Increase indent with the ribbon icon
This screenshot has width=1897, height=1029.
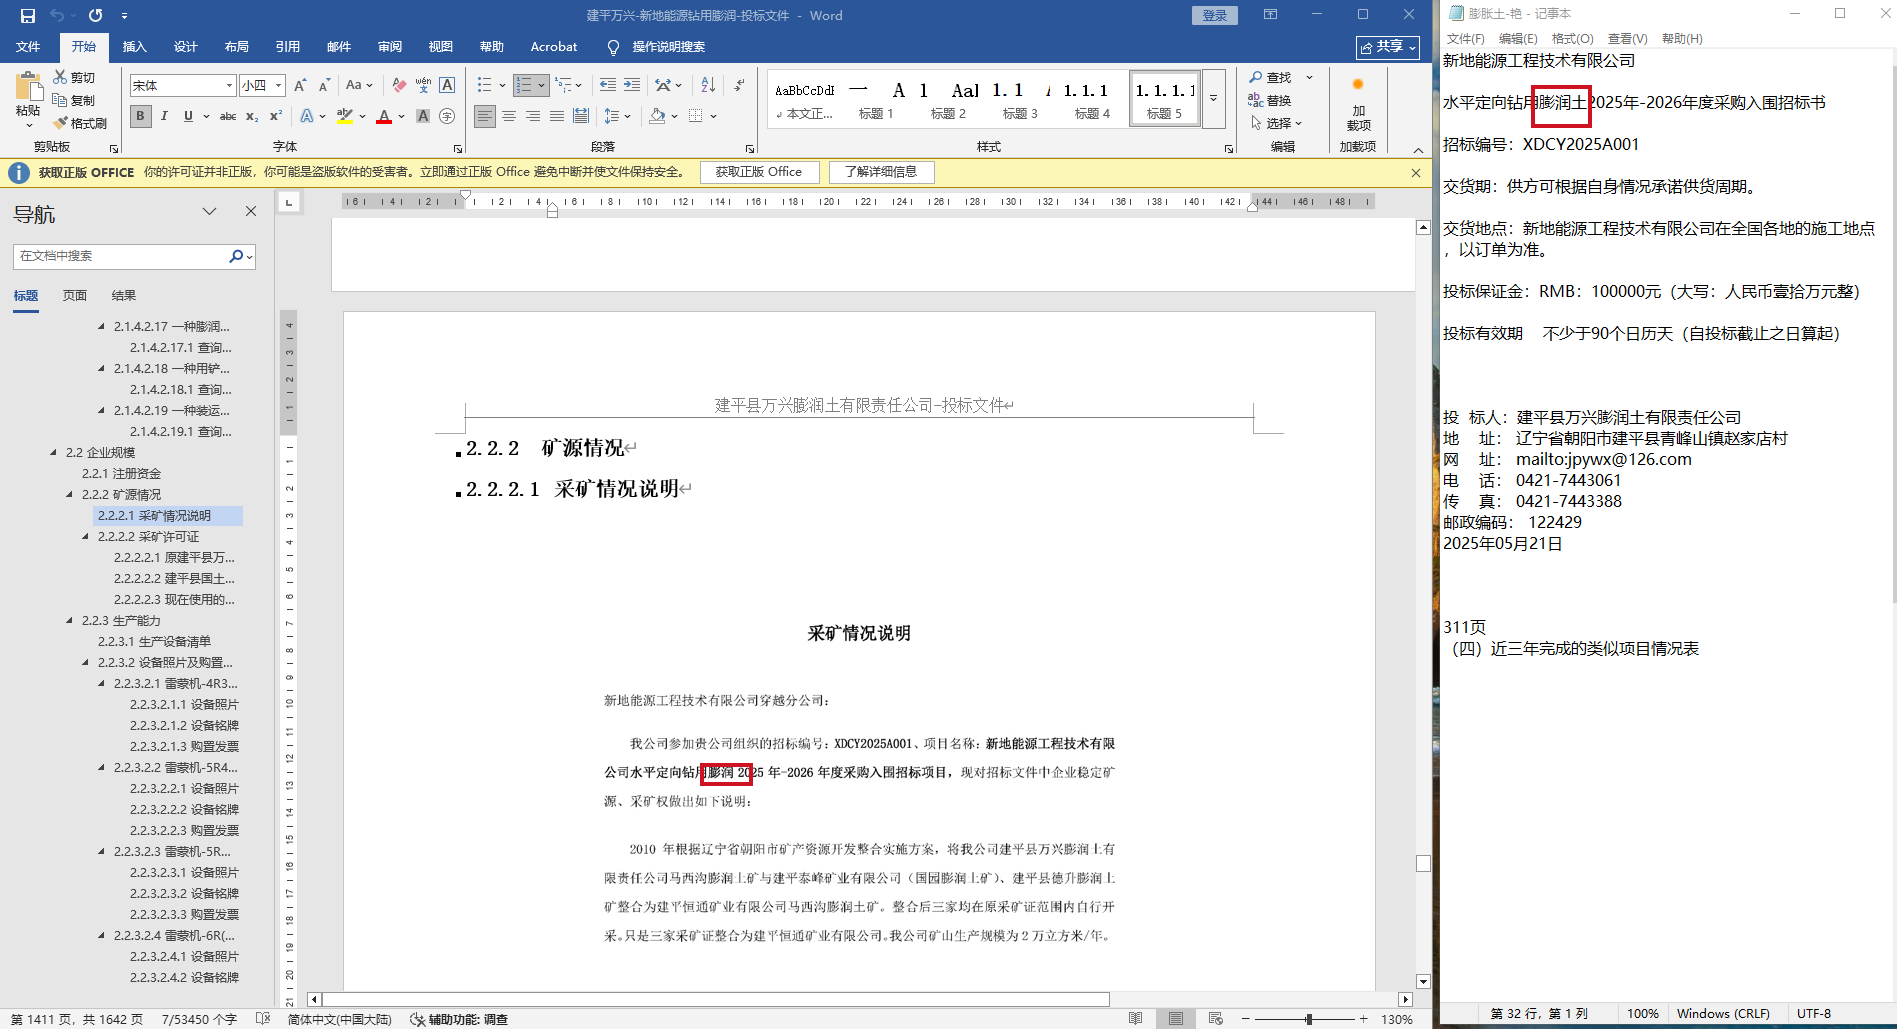click(632, 85)
